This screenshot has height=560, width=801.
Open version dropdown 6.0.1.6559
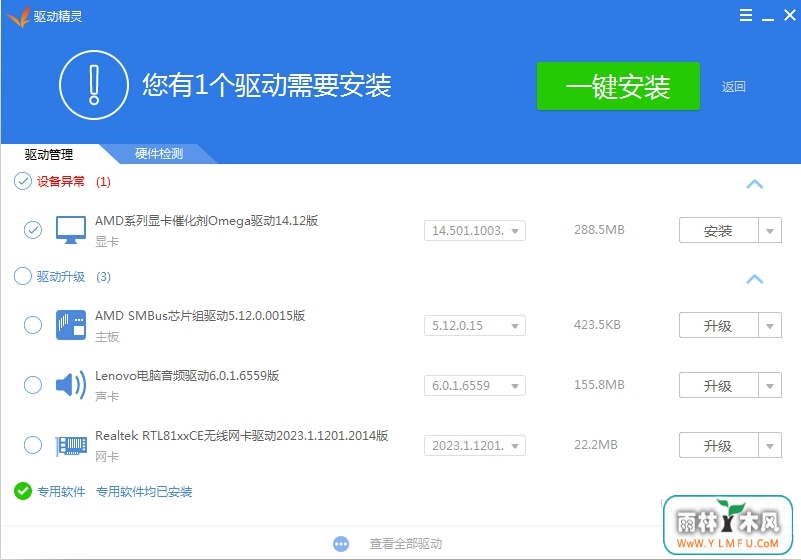coord(475,385)
